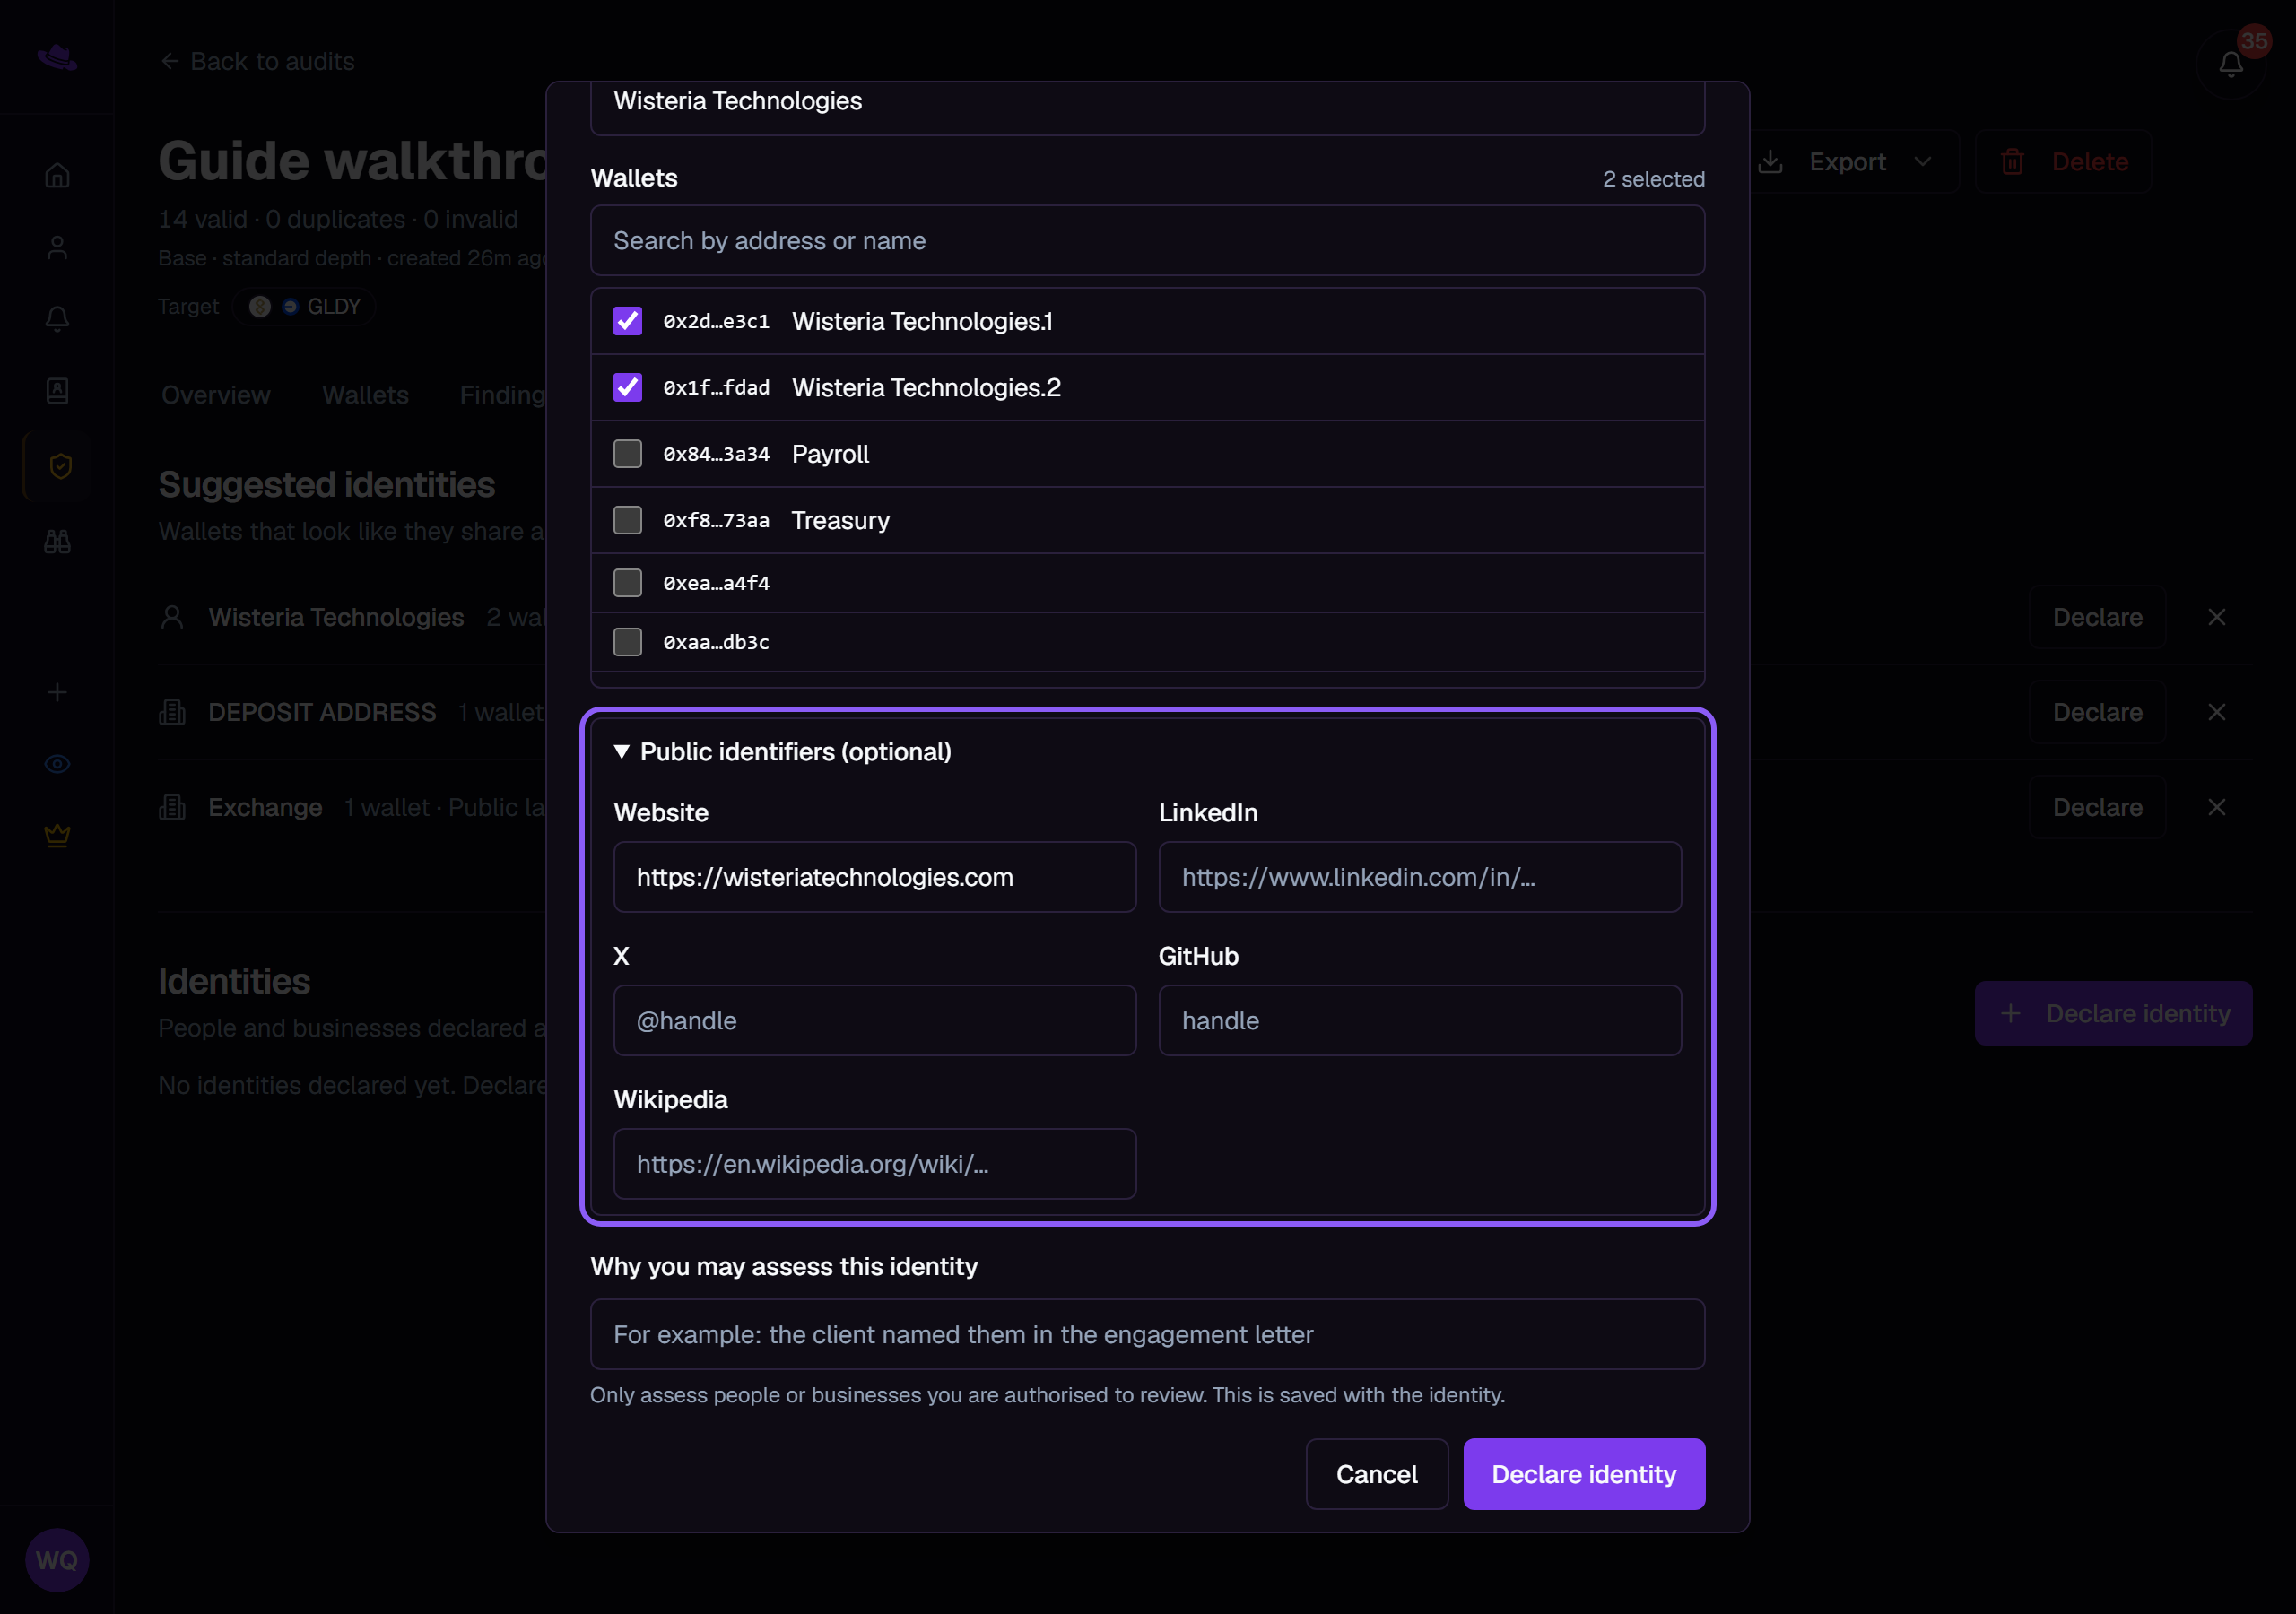2296x1614 pixels.
Task: Click the plus icon in sidebar
Action: point(57,692)
